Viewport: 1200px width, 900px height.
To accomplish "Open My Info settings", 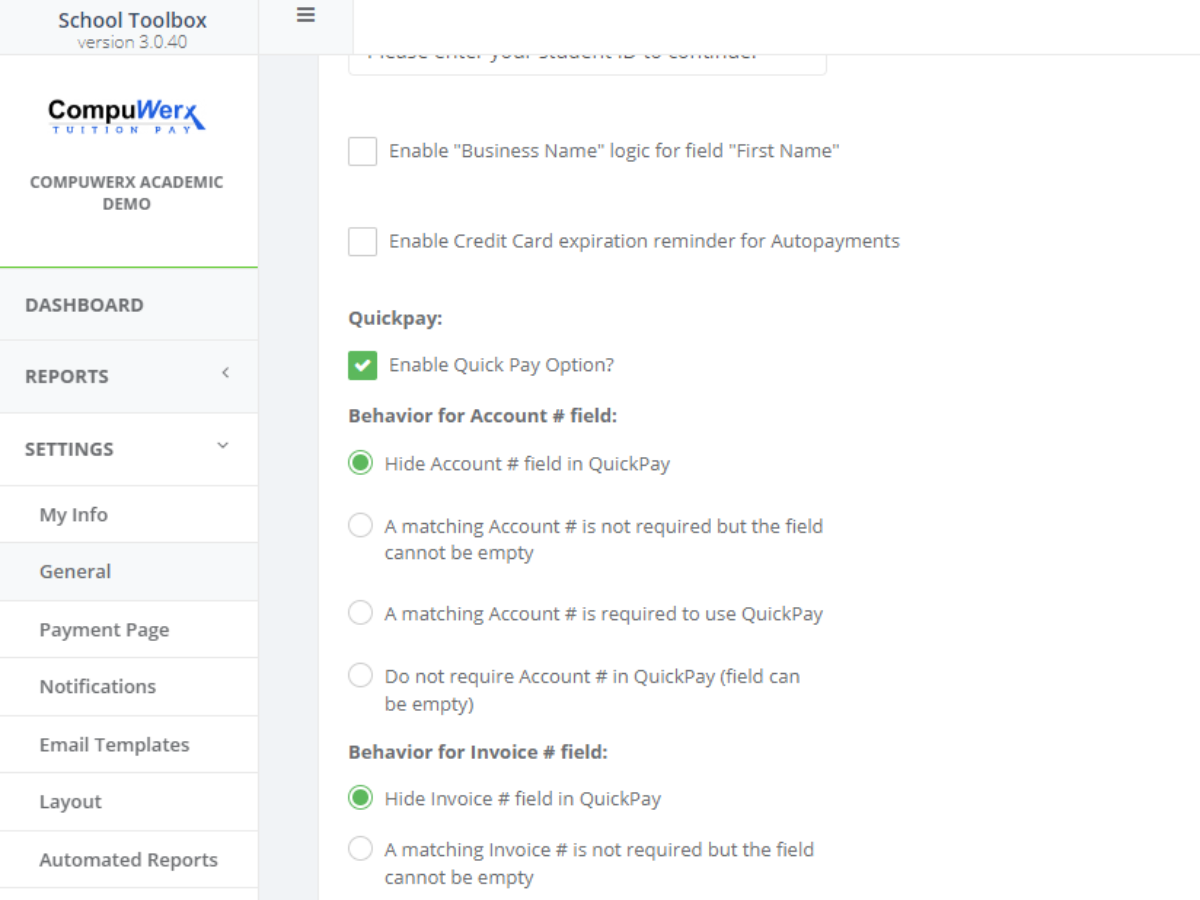I will (74, 515).
